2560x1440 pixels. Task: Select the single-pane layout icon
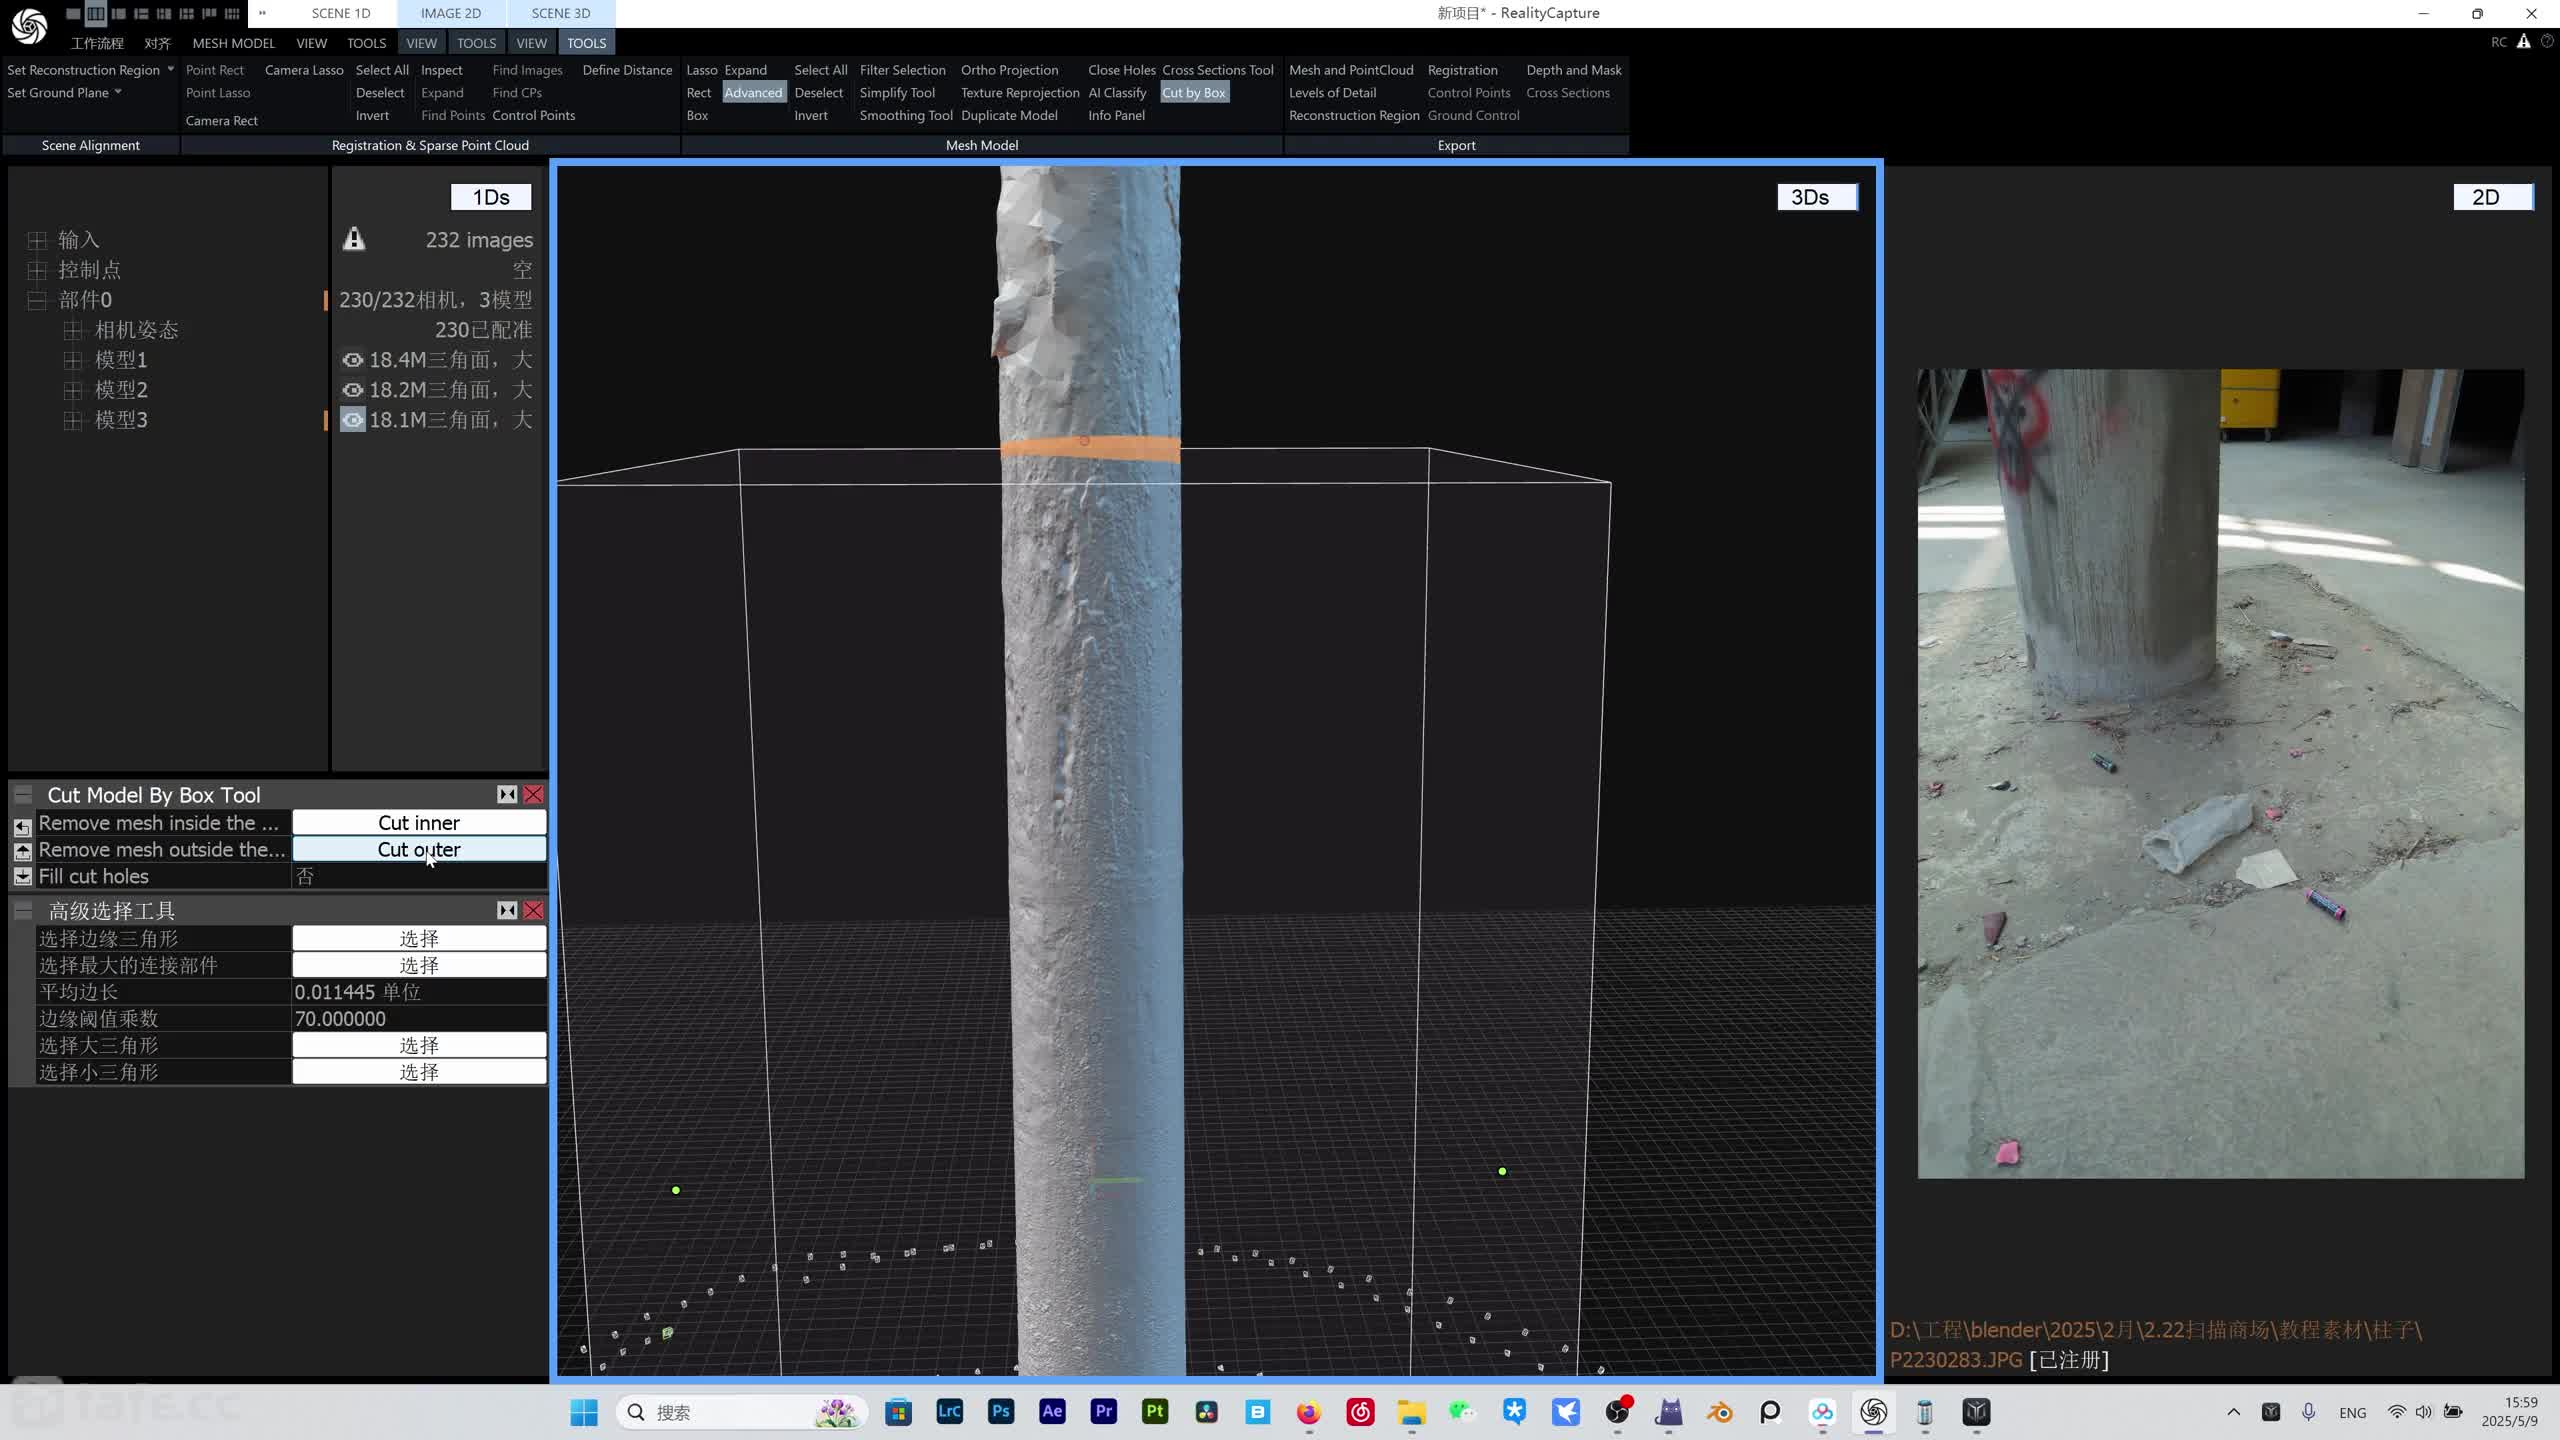[x=73, y=14]
